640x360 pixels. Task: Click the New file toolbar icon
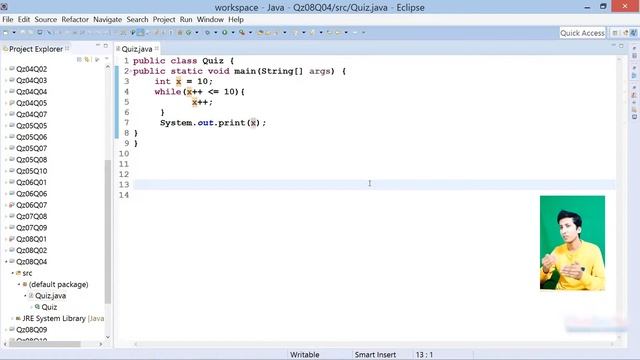[6, 33]
